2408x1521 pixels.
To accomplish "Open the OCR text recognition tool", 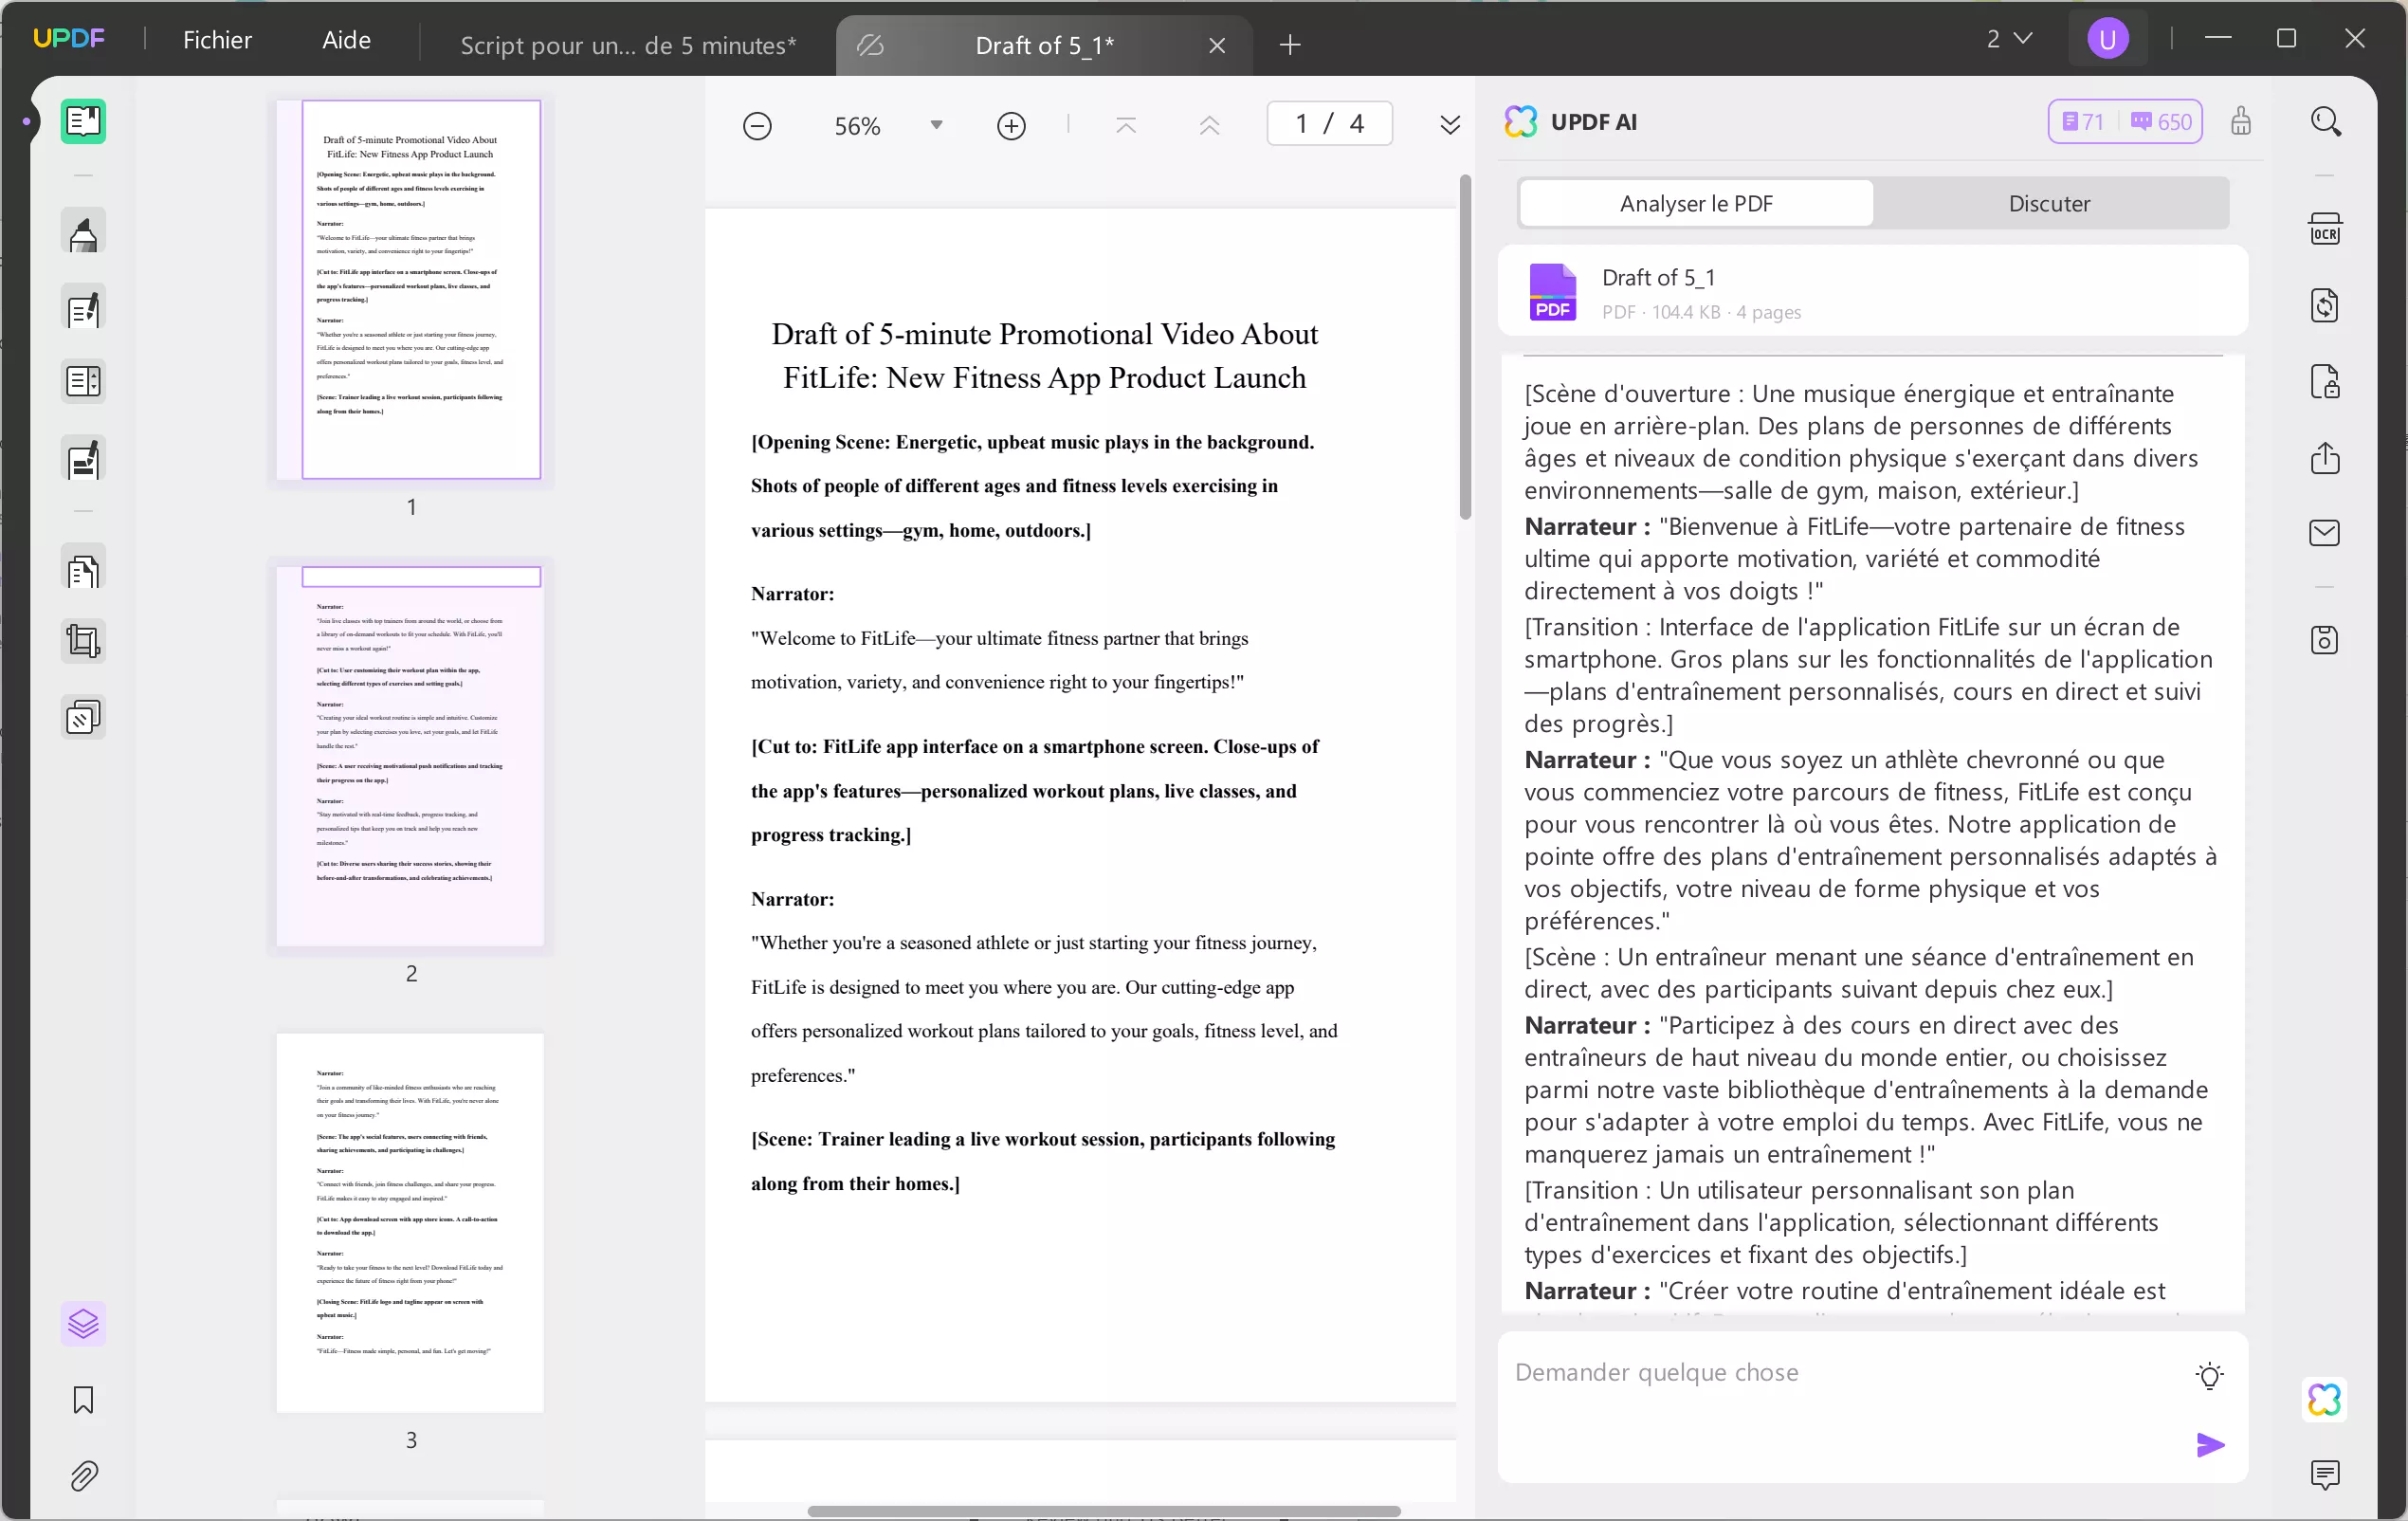I will coord(2324,229).
